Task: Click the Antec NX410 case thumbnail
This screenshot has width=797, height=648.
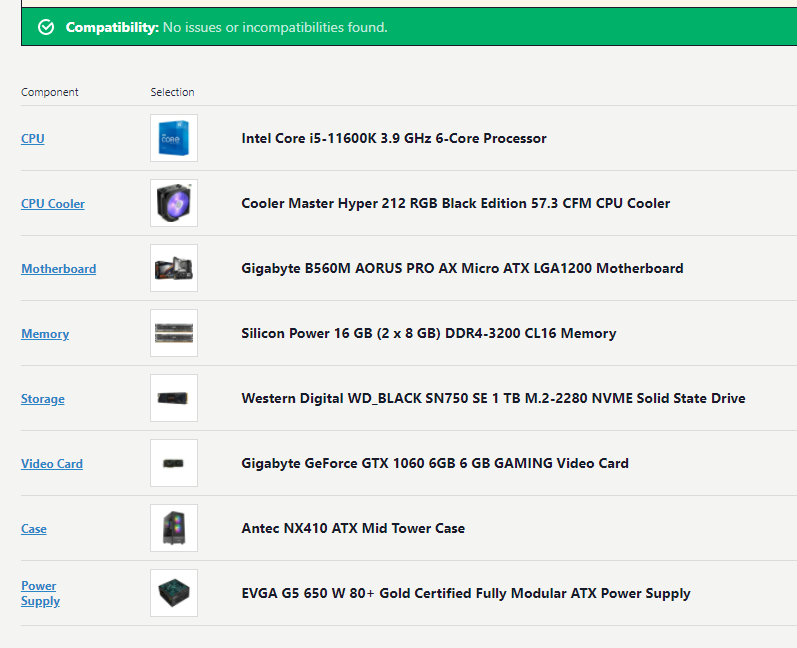Action: 174,528
